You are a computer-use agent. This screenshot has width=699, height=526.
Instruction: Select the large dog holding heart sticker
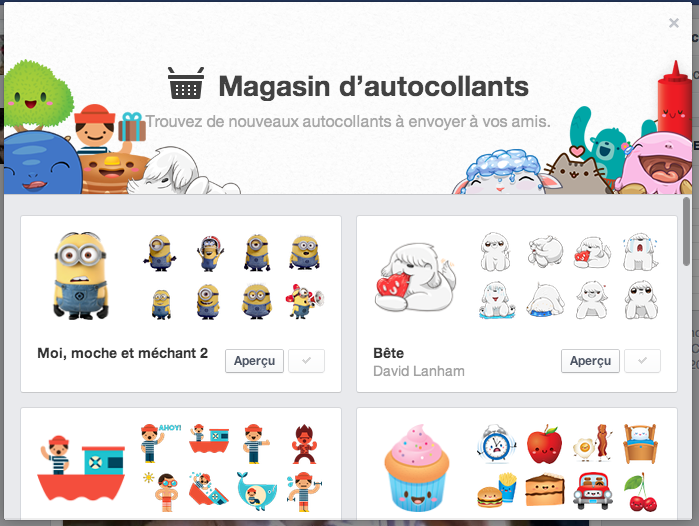(415, 278)
